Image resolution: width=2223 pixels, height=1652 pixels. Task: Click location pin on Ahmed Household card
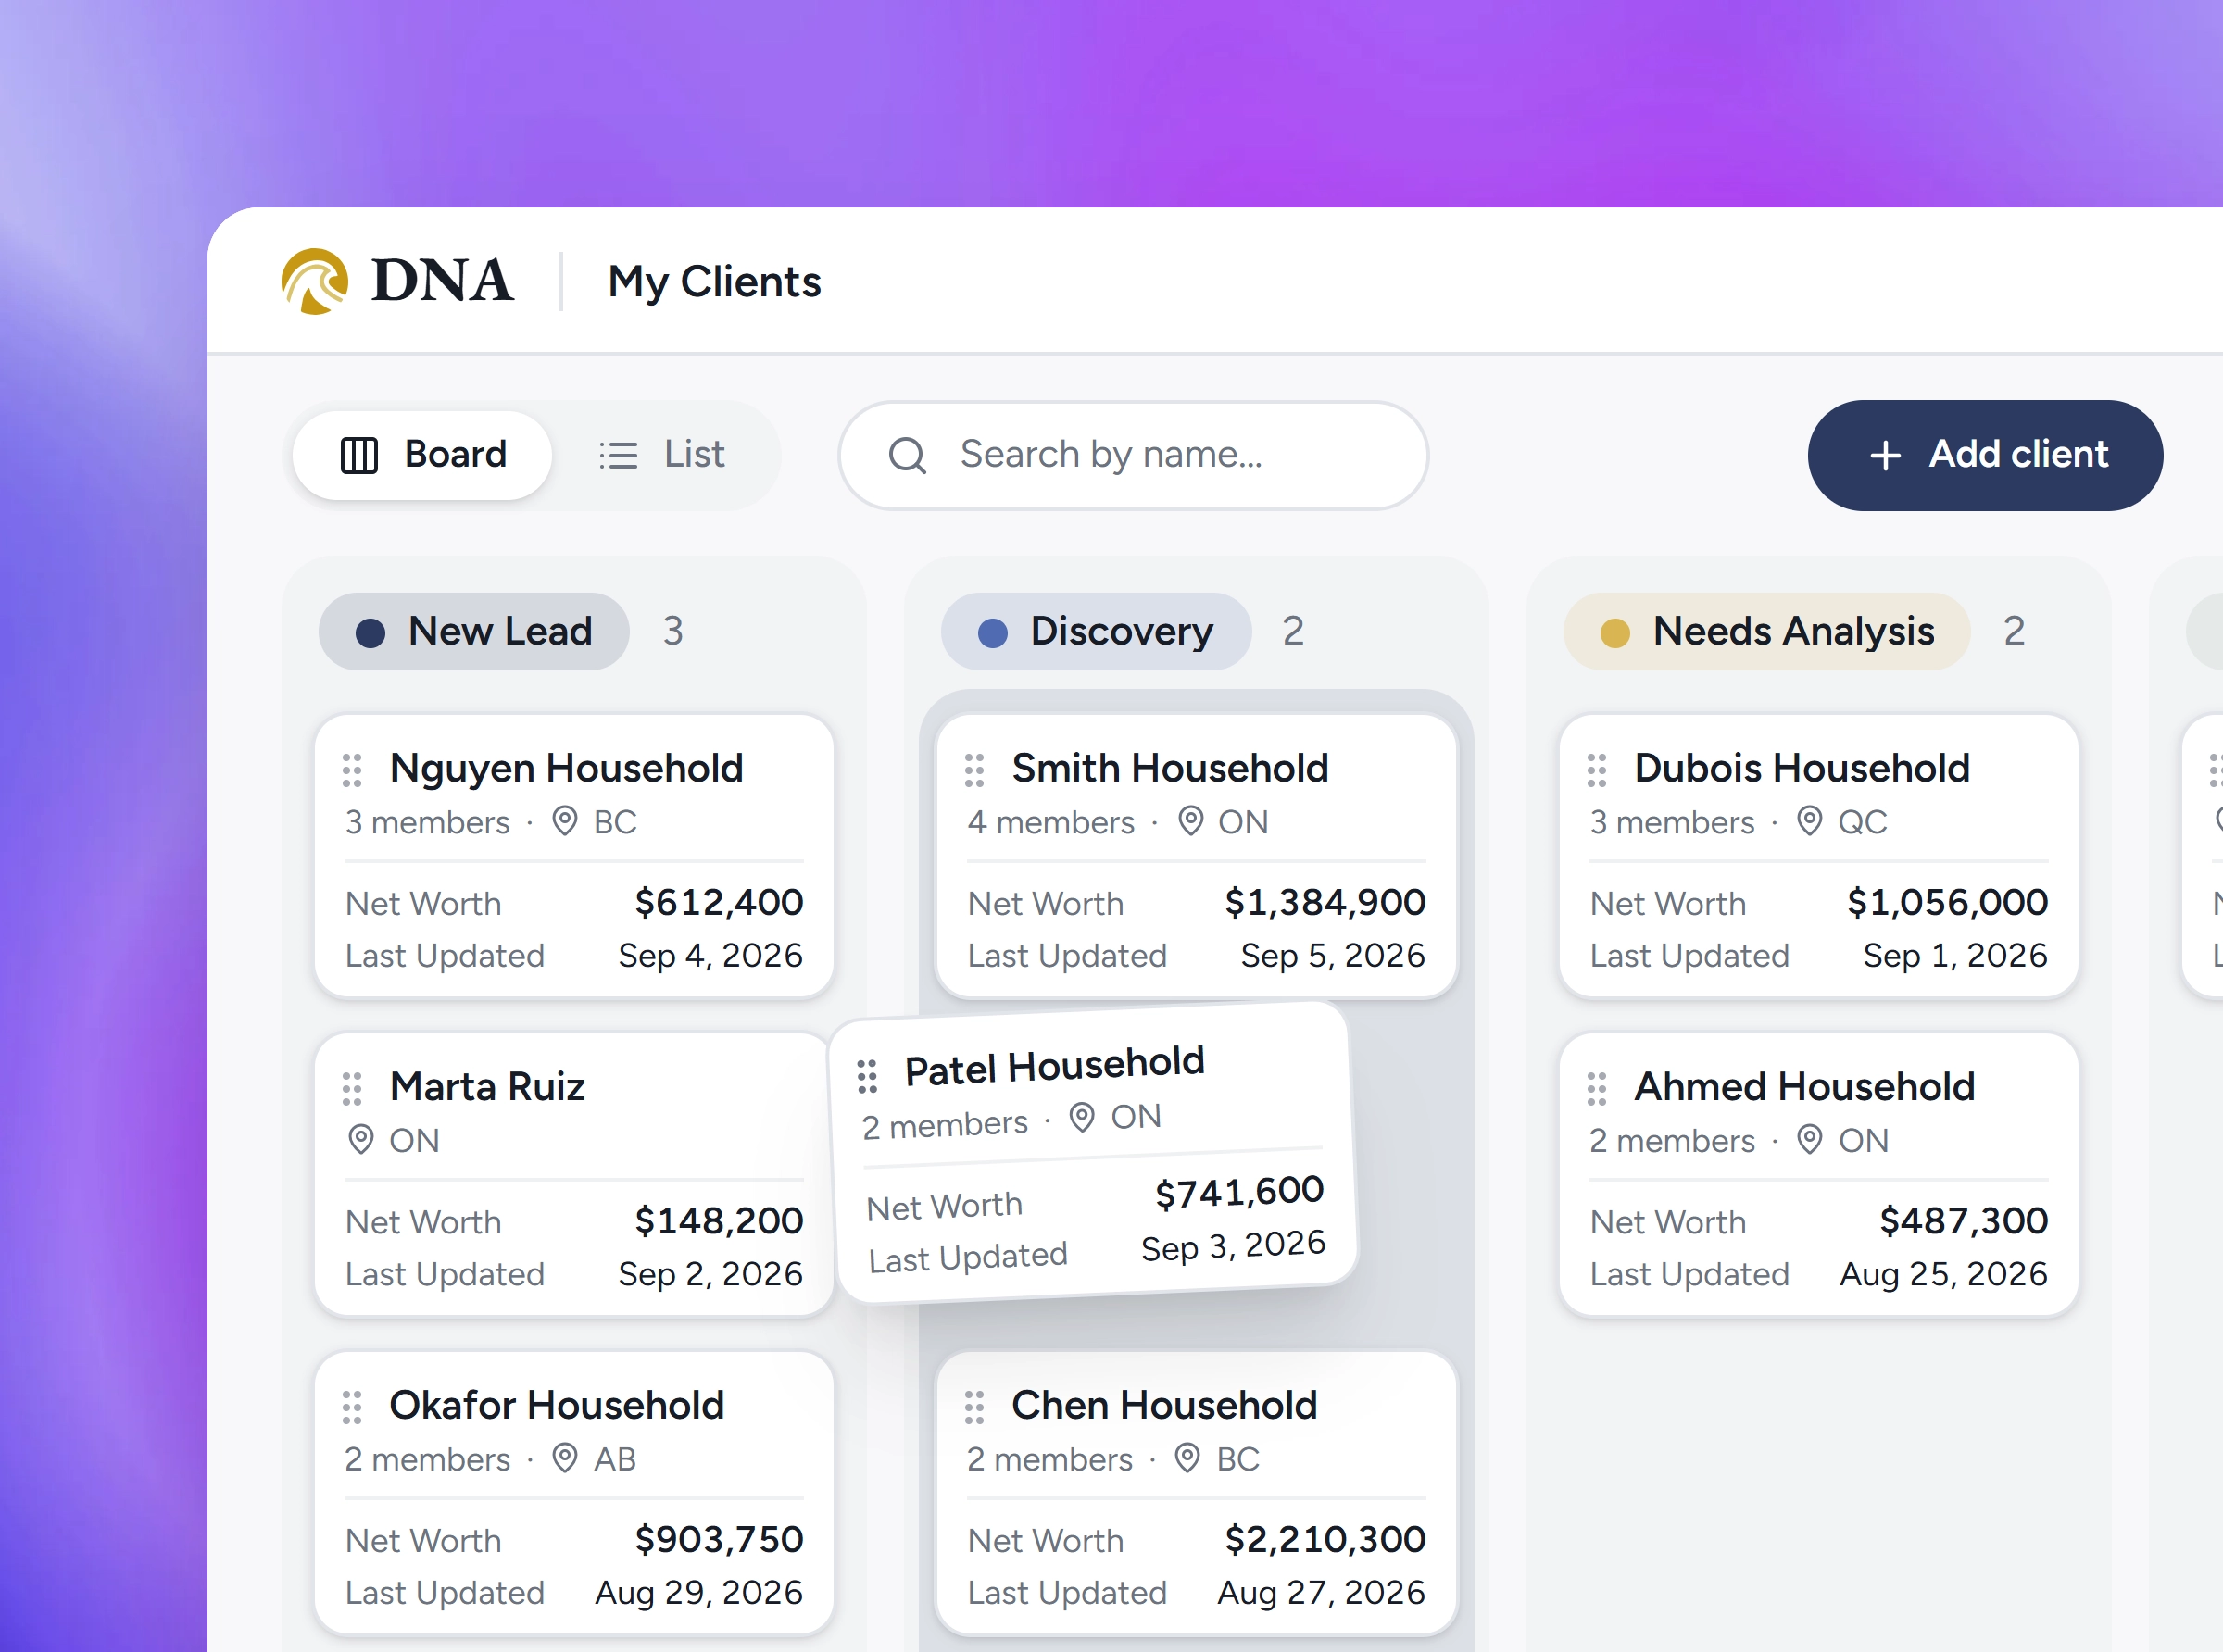tap(1810, 1139)
